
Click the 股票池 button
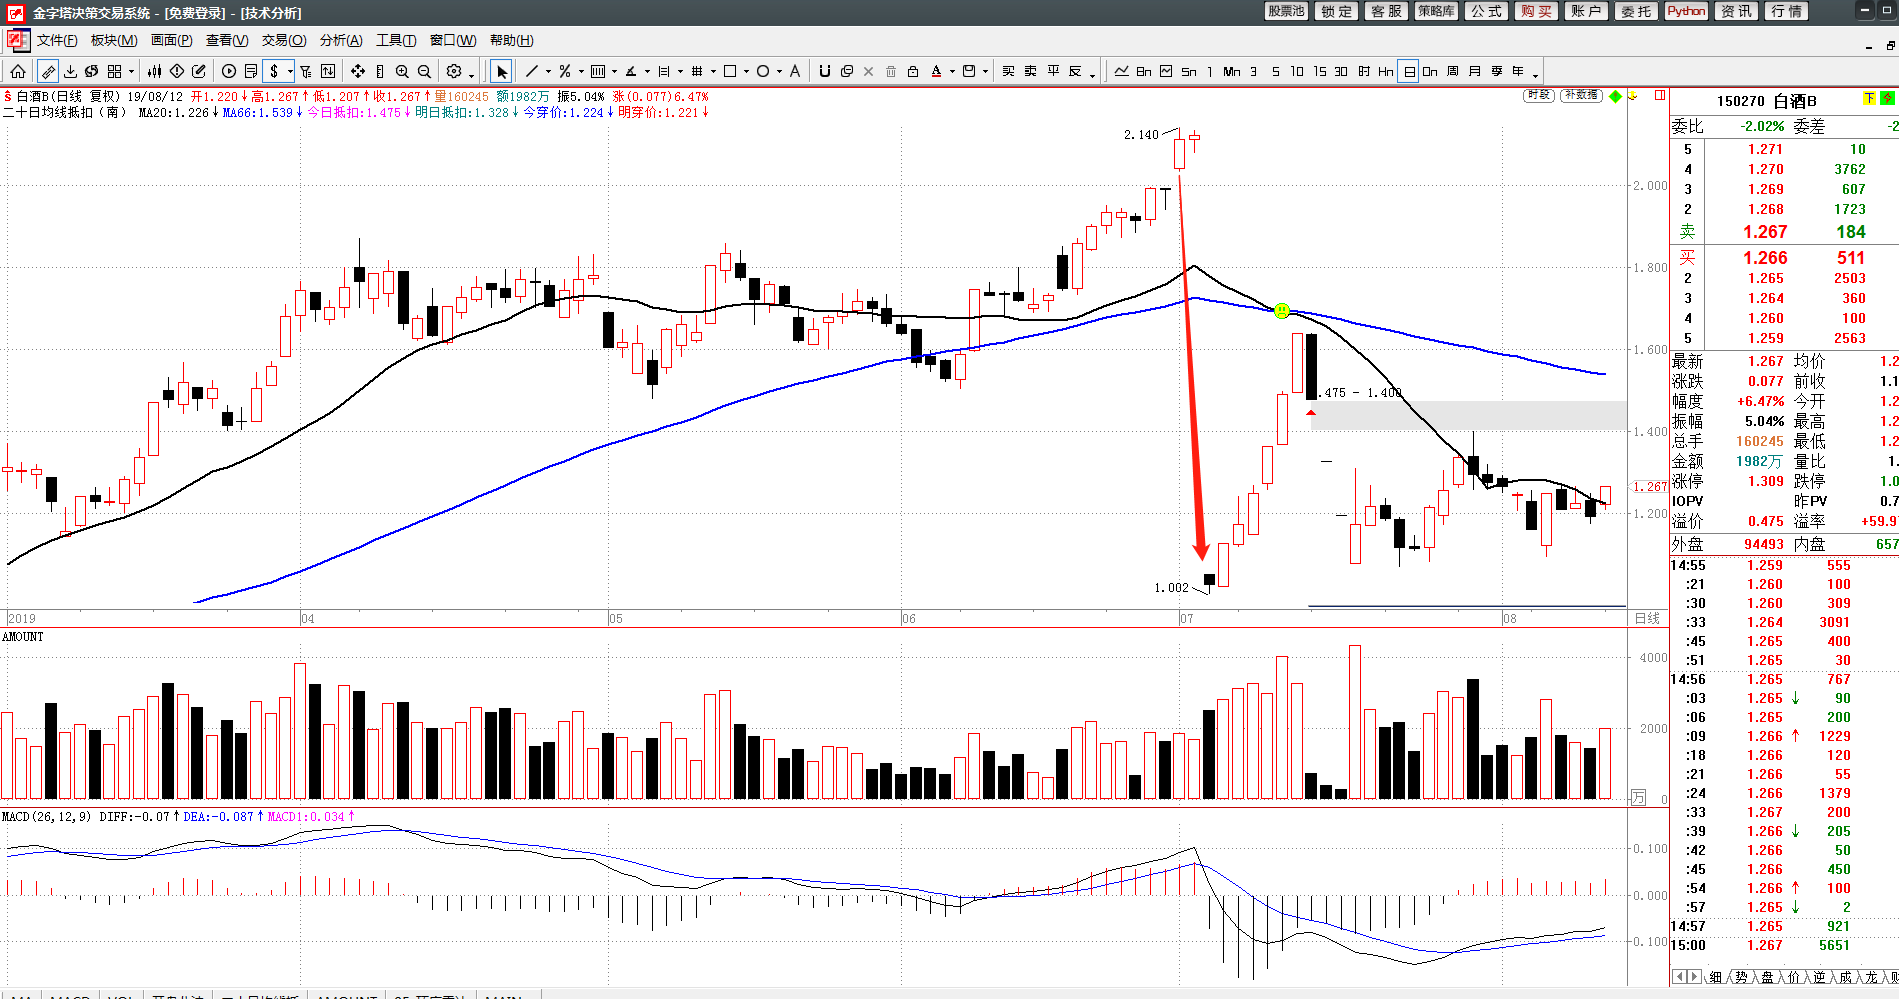point(1286,11)
